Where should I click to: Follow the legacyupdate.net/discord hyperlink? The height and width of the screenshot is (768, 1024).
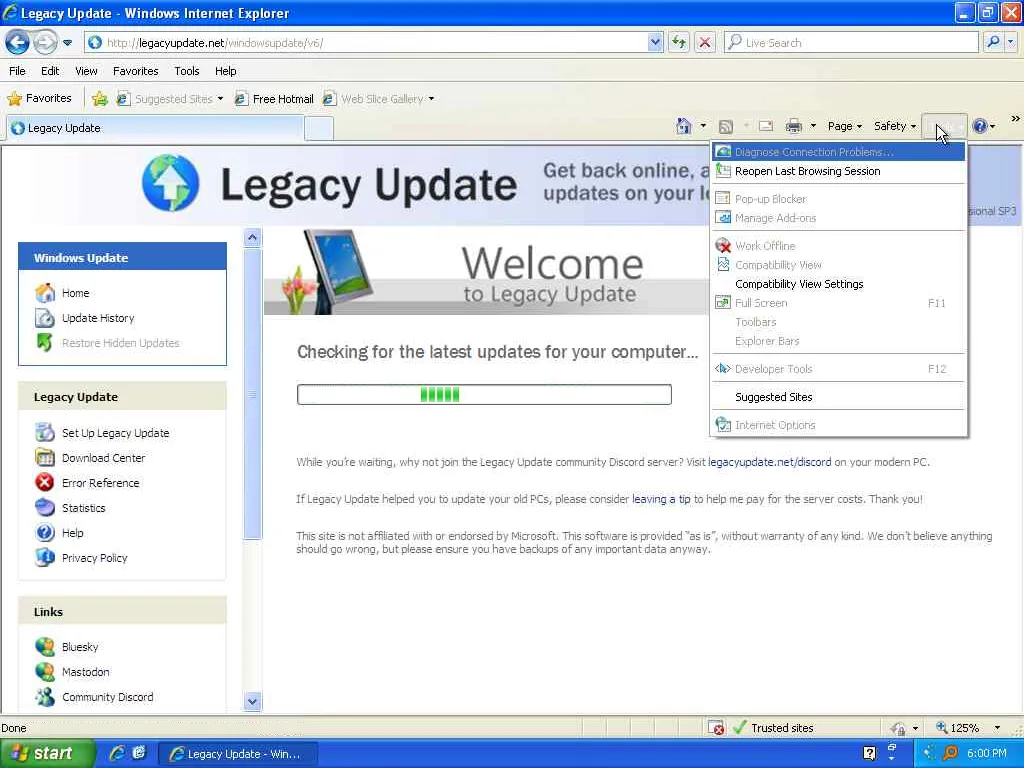click(769, 462)
